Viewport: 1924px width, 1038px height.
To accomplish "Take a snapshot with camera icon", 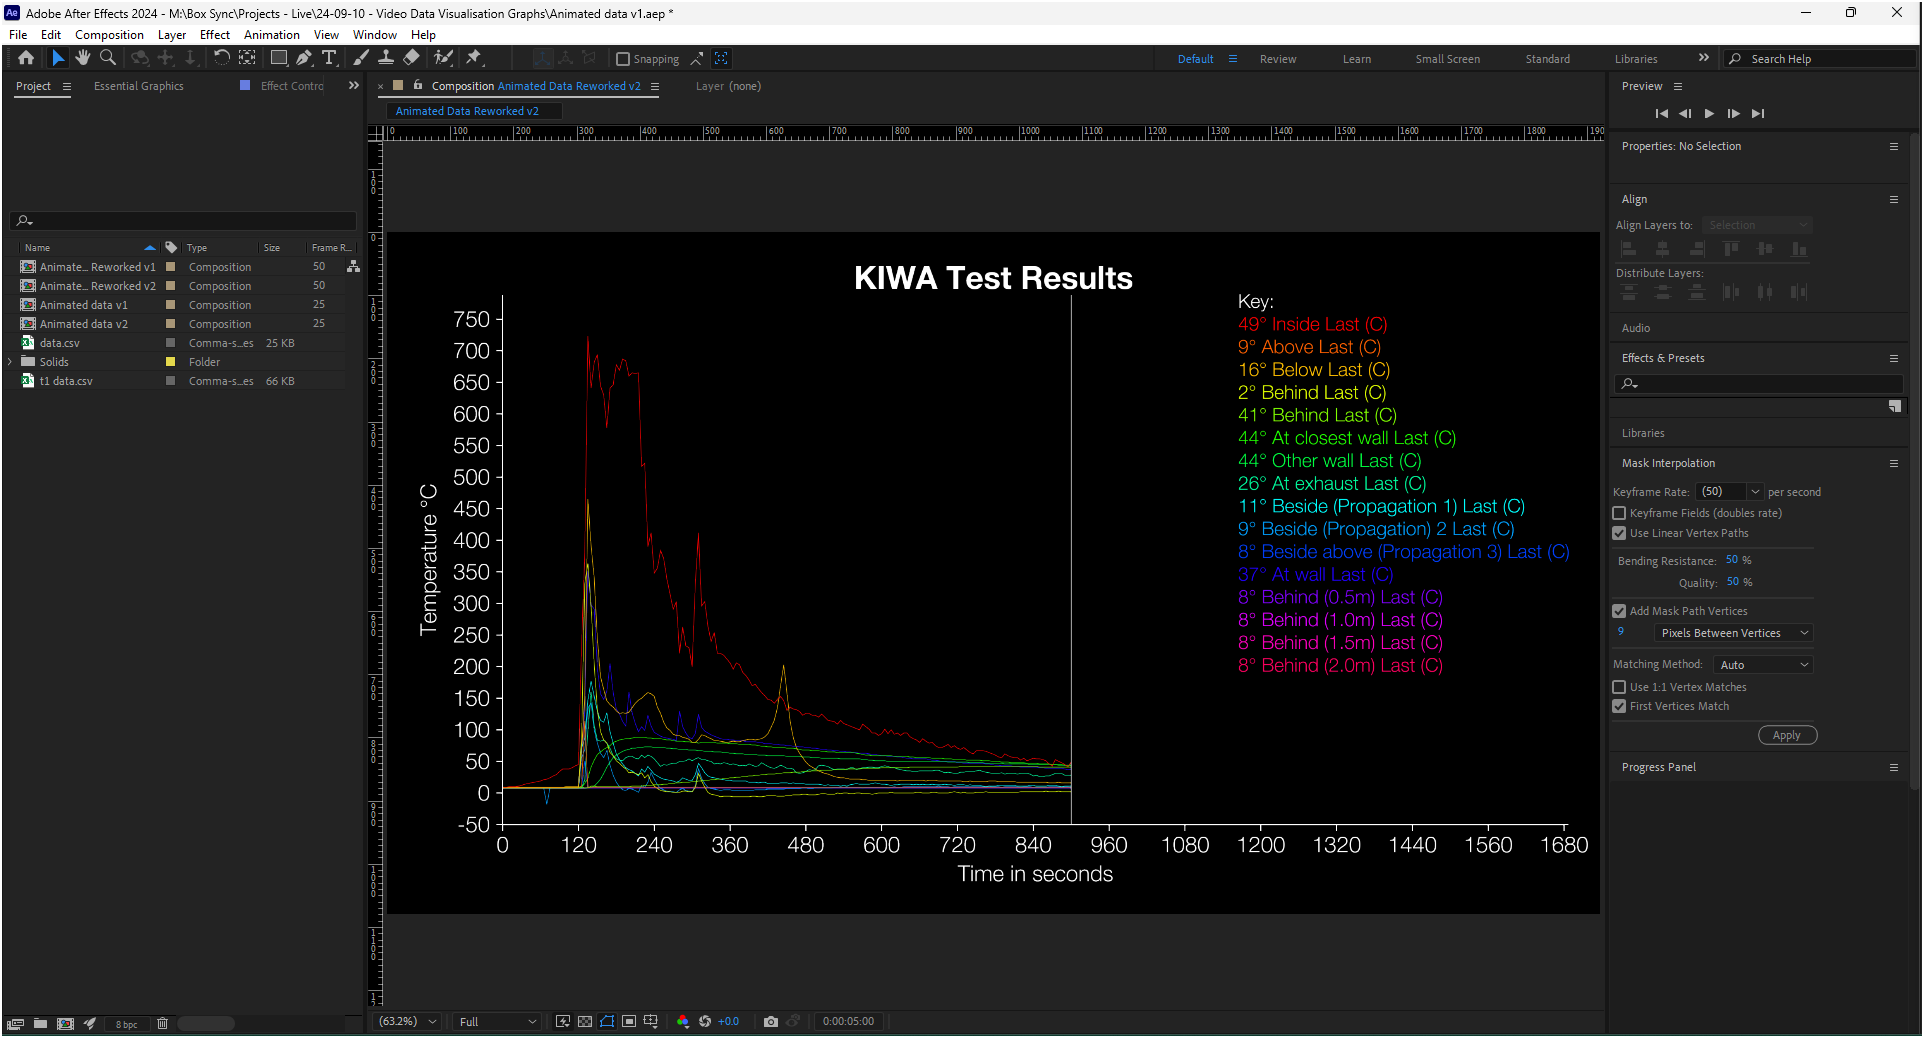I will tap(770, 1021).
